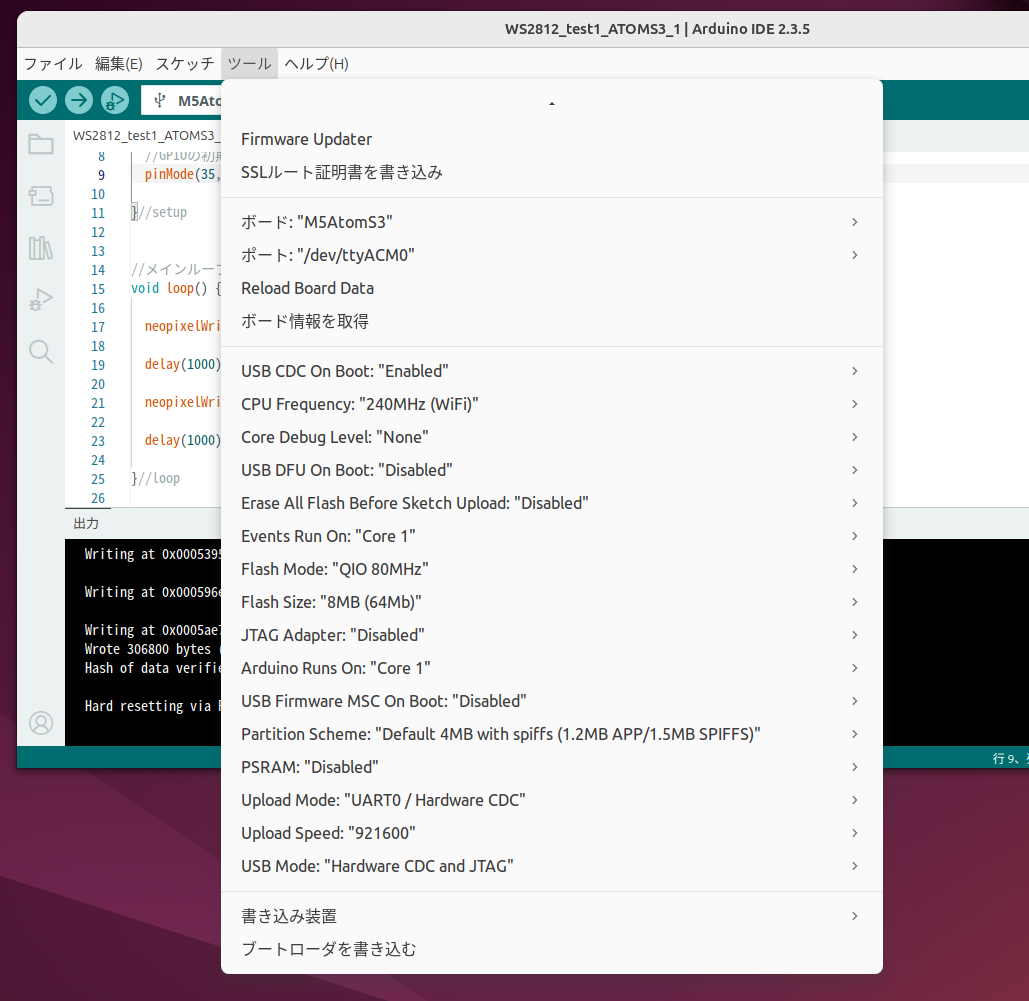Click the Upload sketch arrow icon
Screen dimensions: 1029x1001
(78, 100)
